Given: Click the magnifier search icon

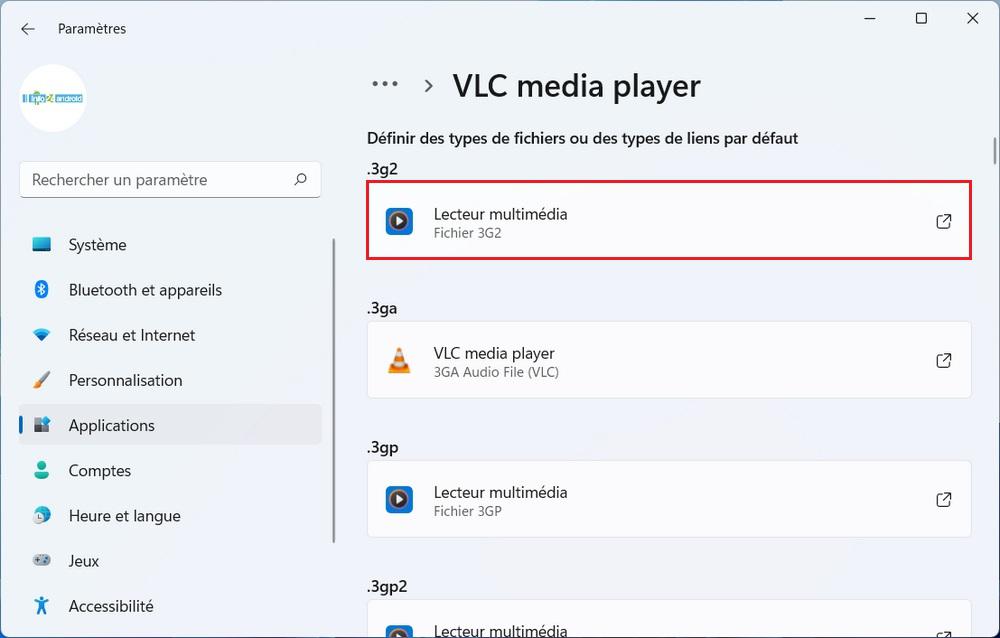Looking at the screenshot, I should coord(300,180).
